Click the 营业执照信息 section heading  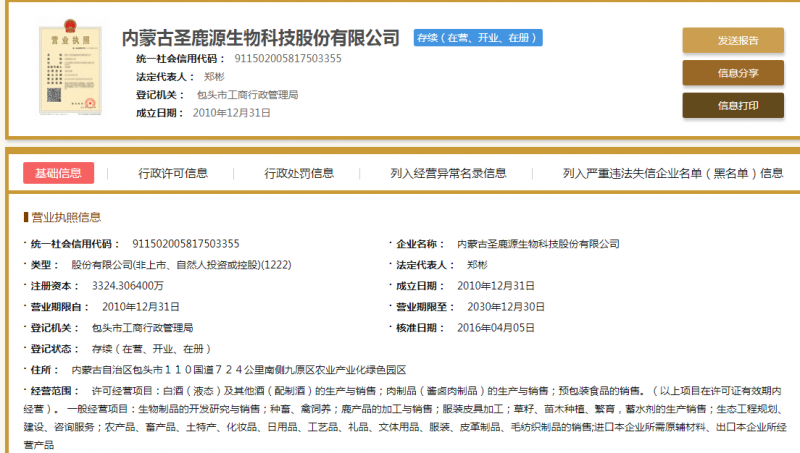[66, 217]
